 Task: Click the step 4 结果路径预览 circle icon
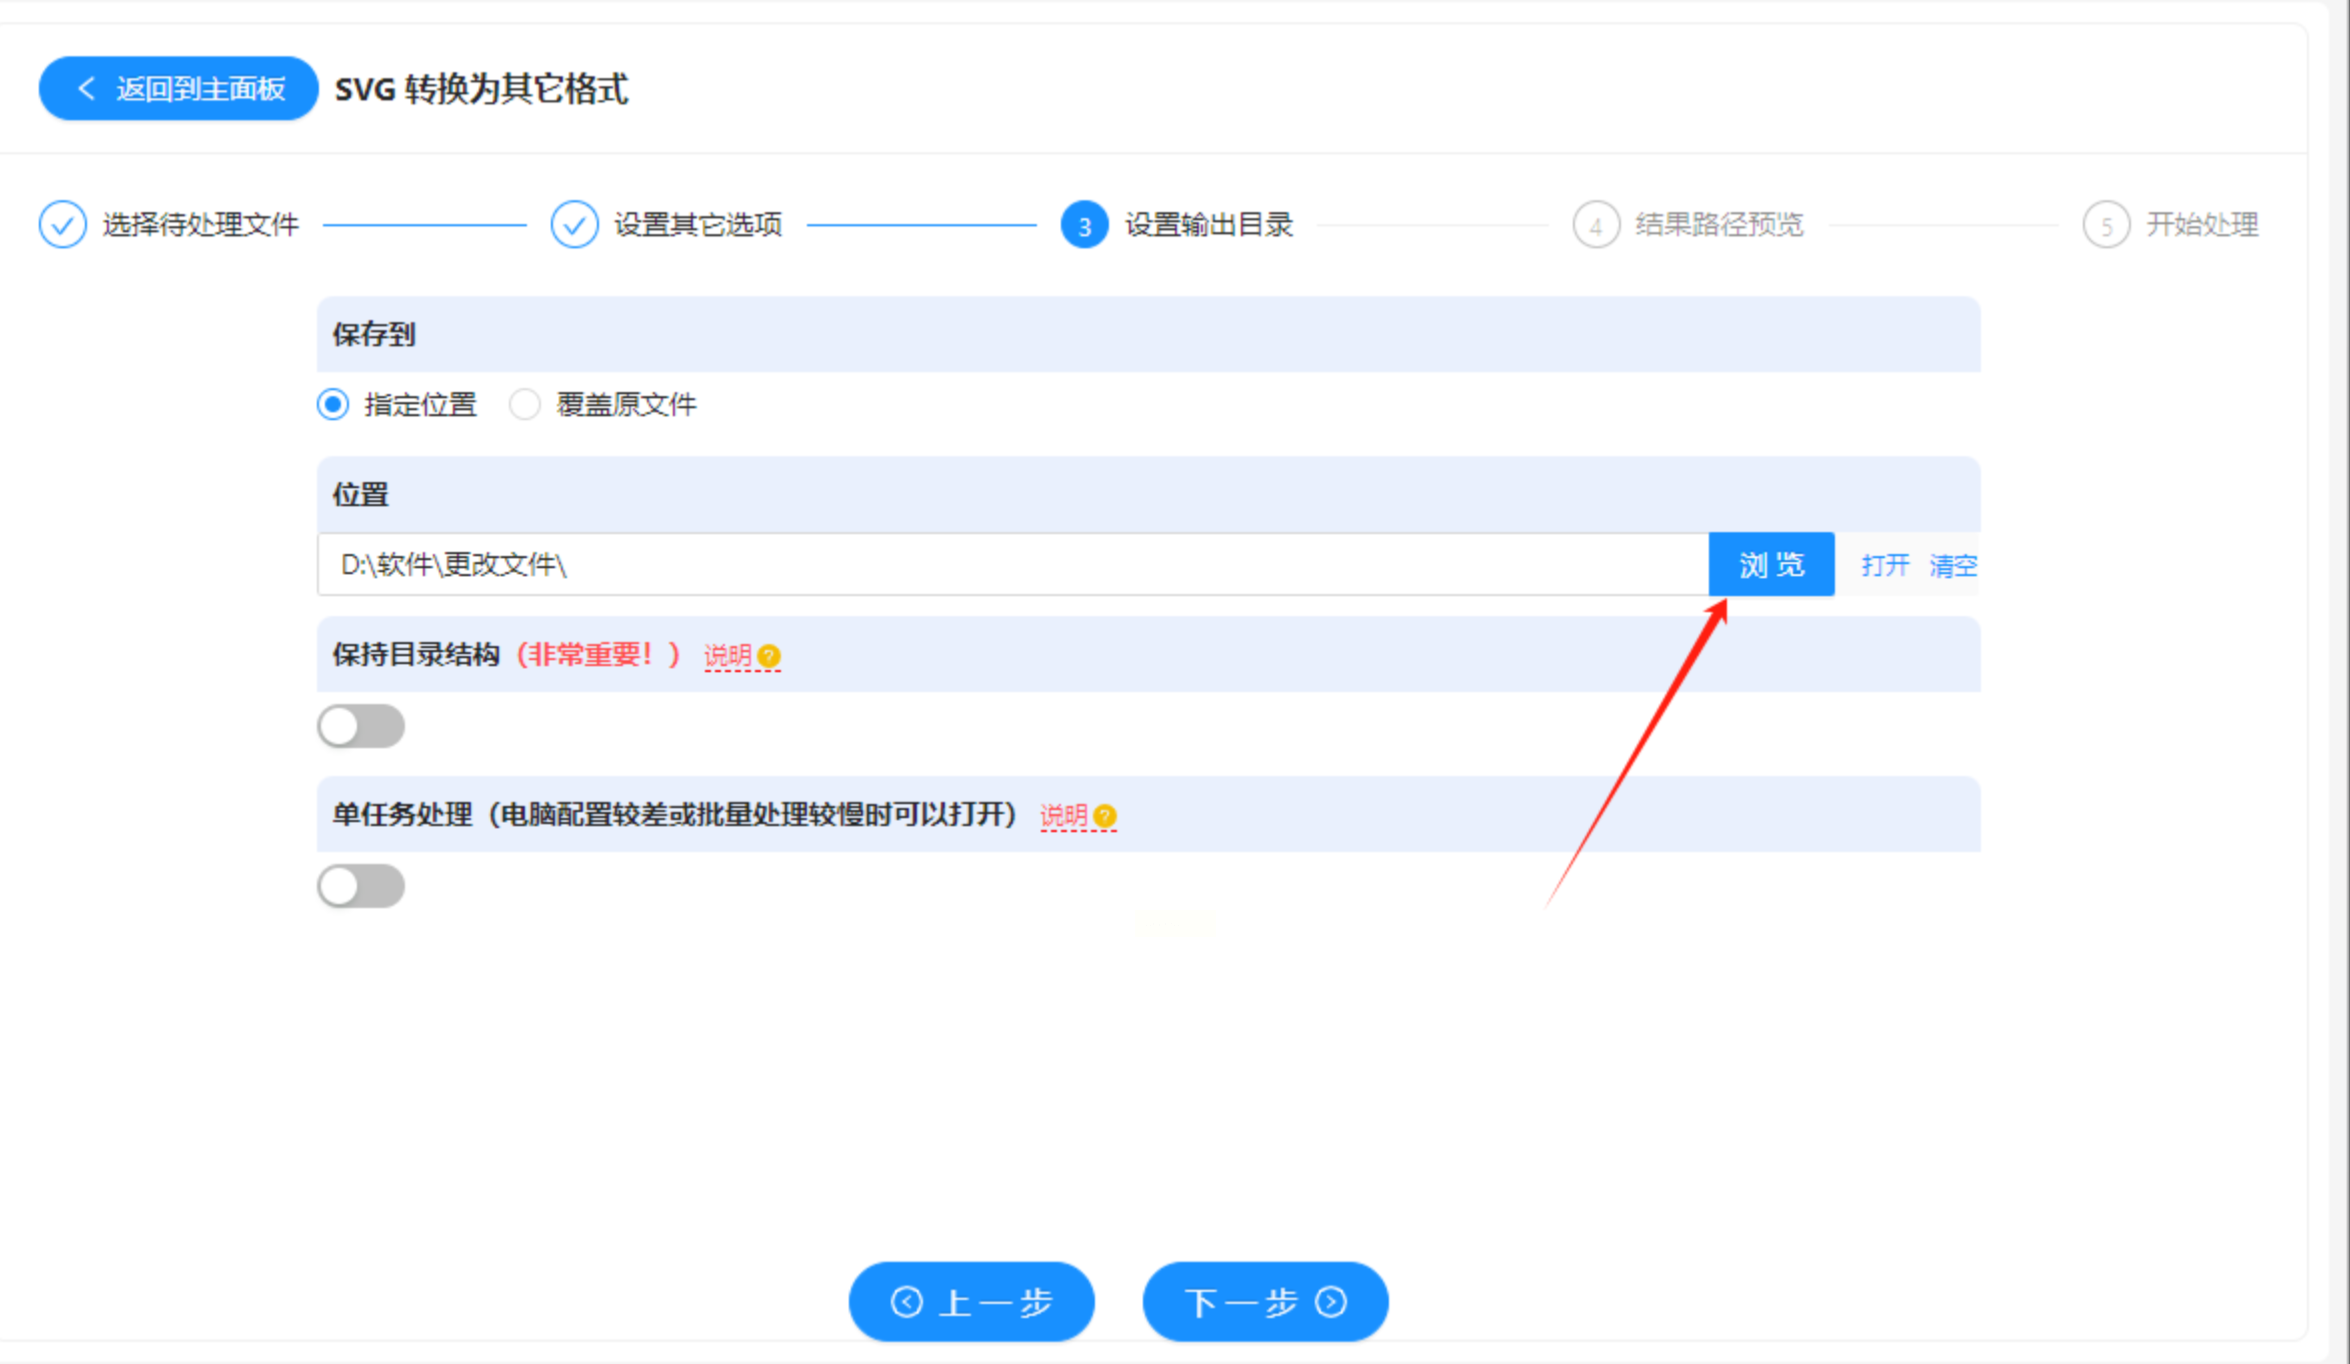tap(1595, 225)
